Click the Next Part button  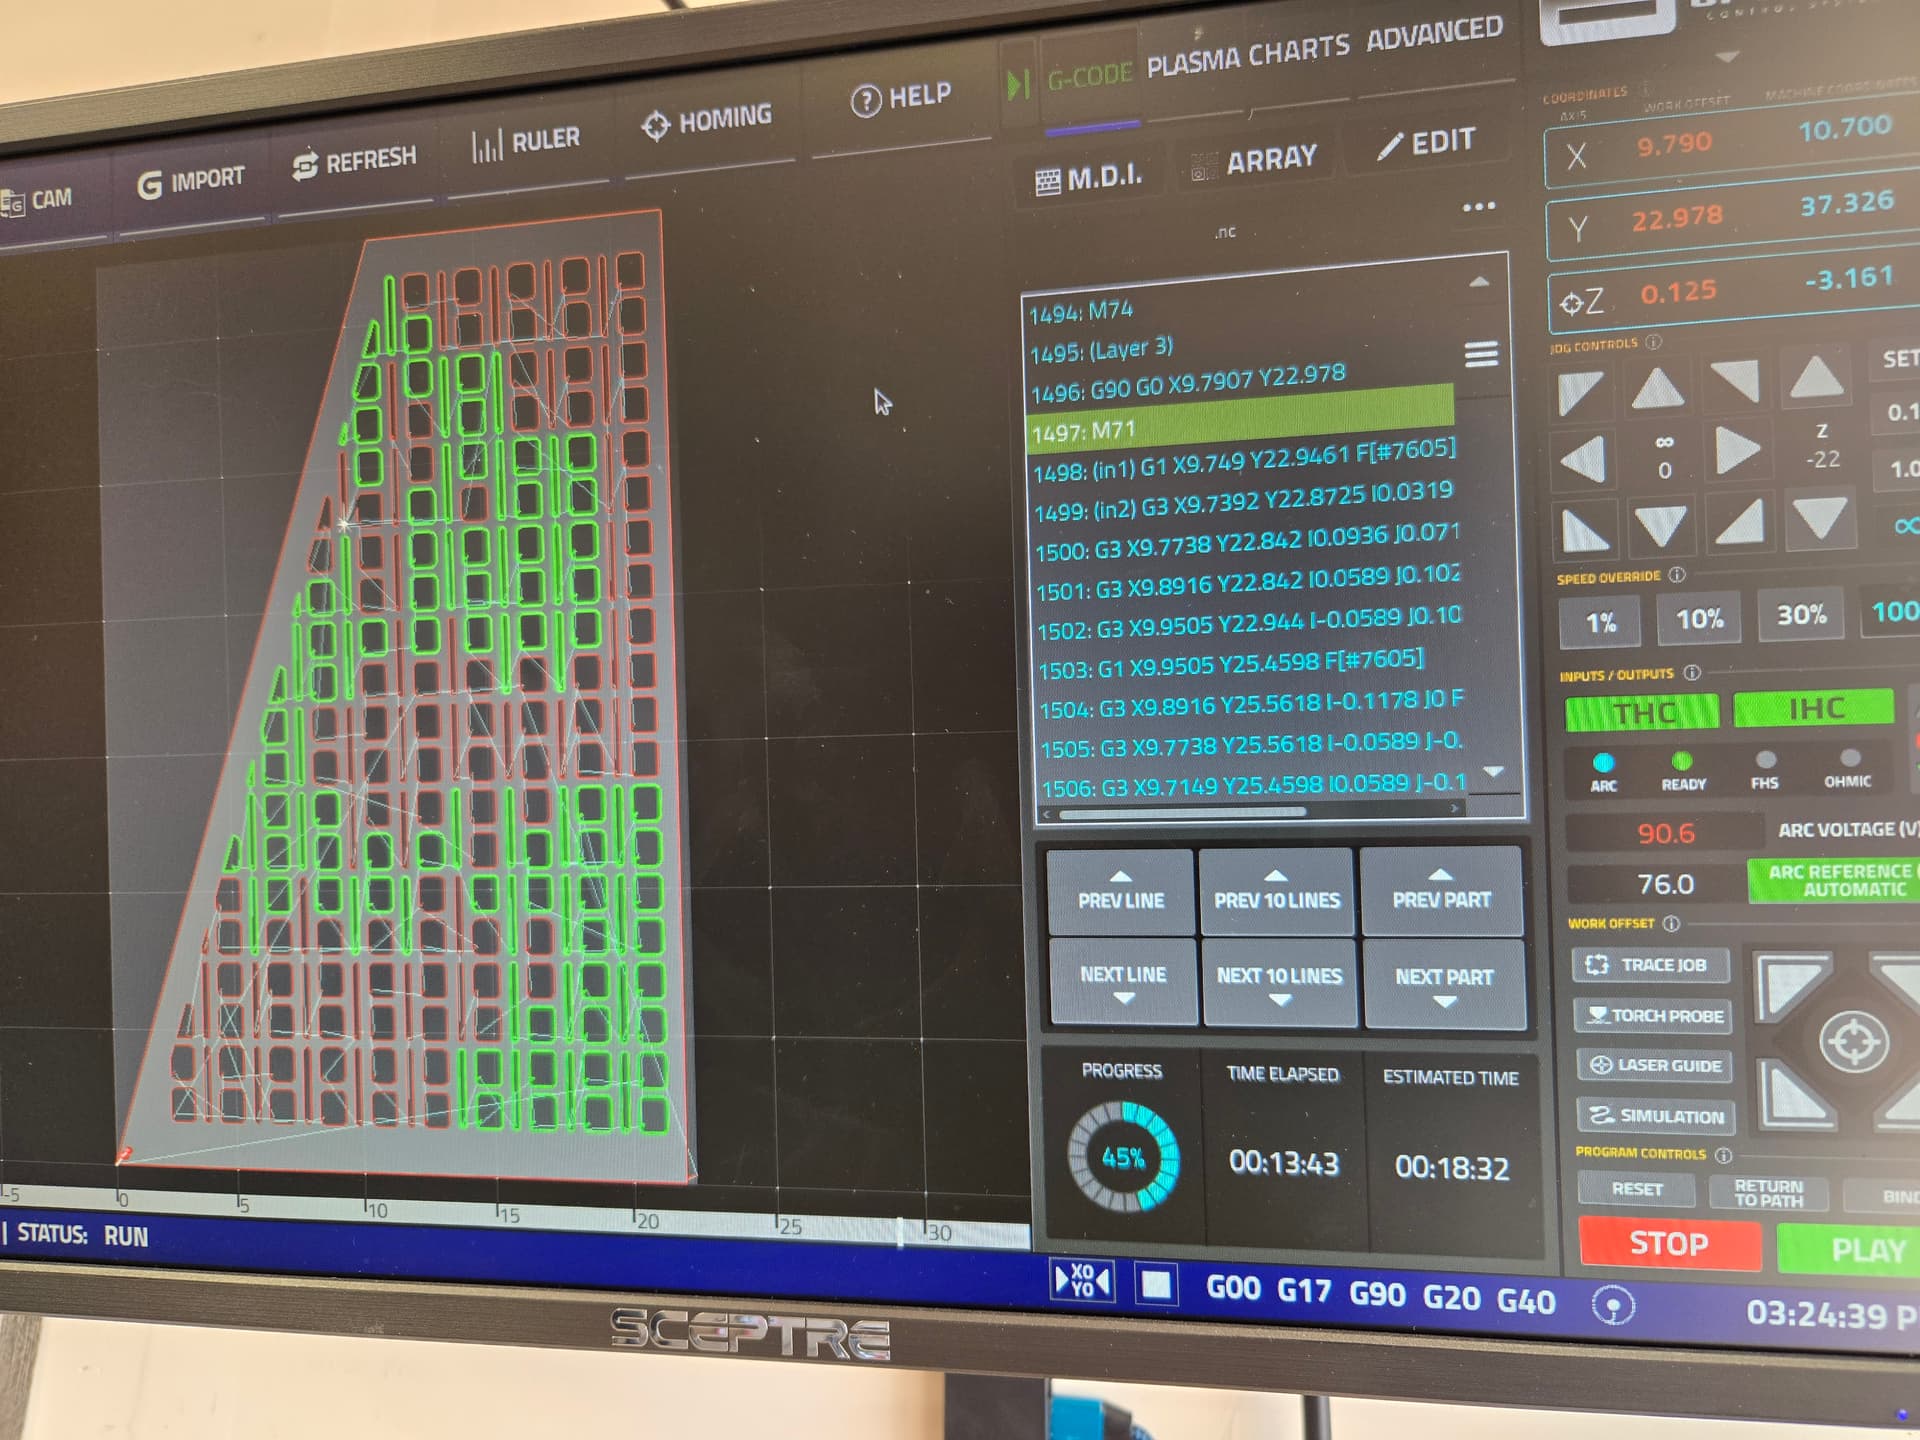1443,983
